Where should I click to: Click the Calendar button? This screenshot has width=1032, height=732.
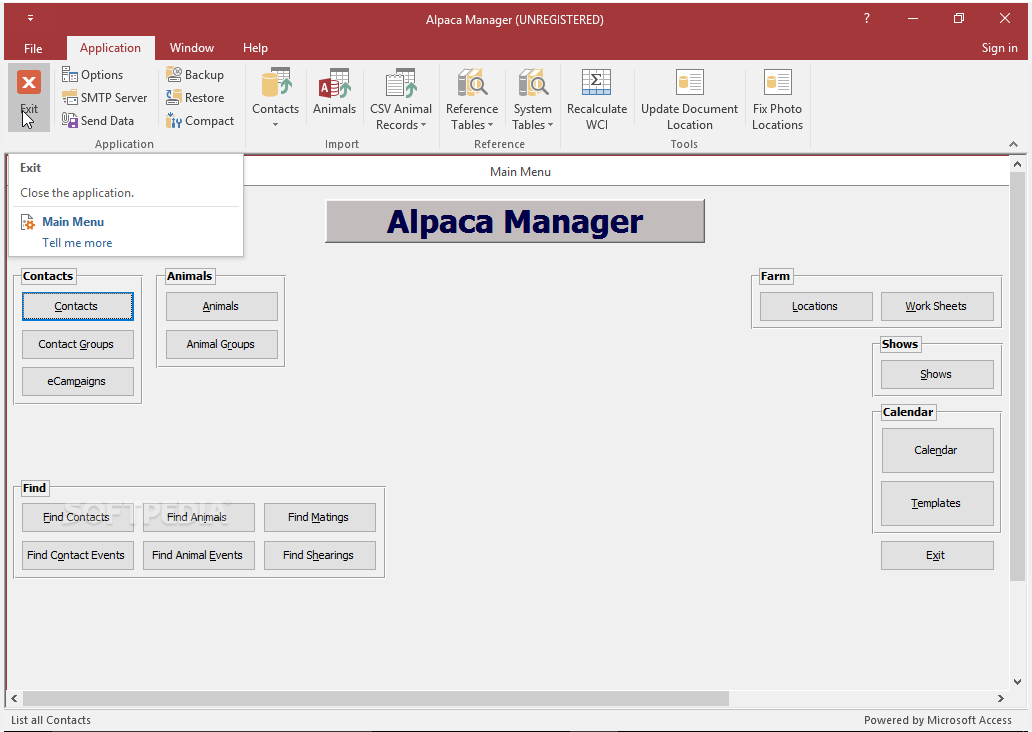point(937,450)
